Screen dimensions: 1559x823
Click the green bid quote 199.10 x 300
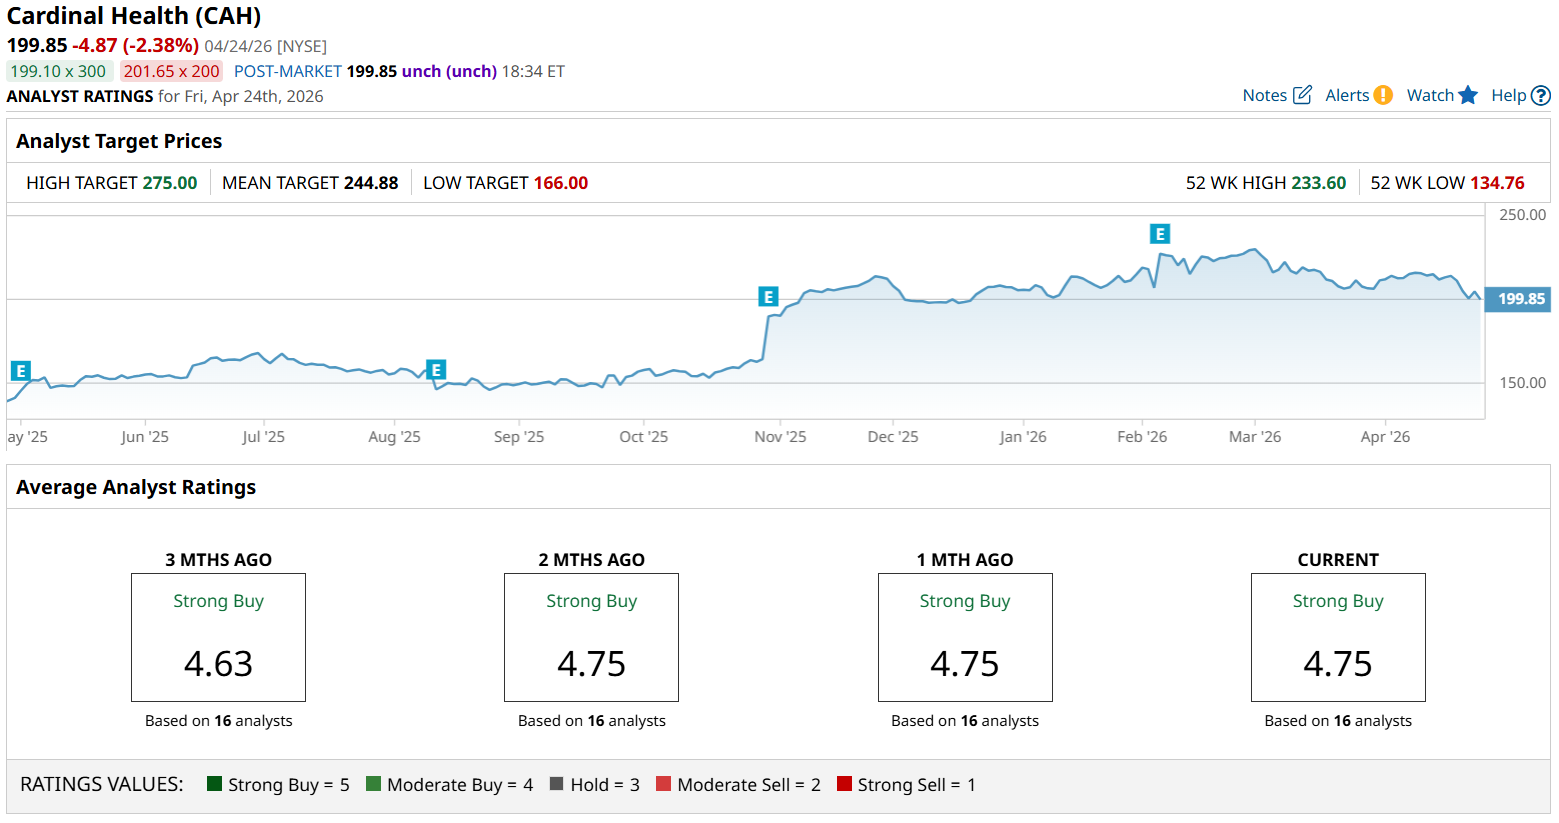tap(58, 71)
